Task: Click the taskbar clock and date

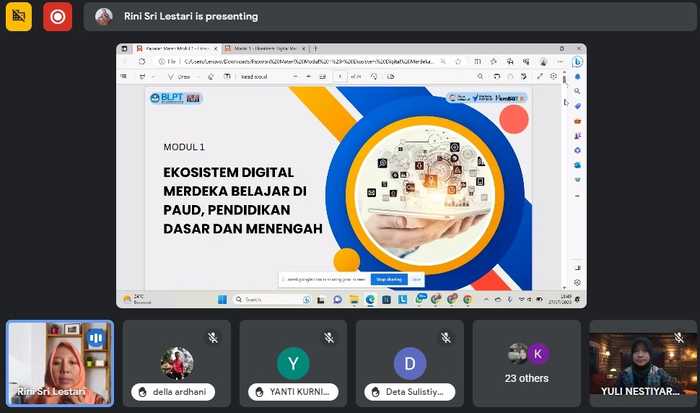Action: tap(560, 300)
